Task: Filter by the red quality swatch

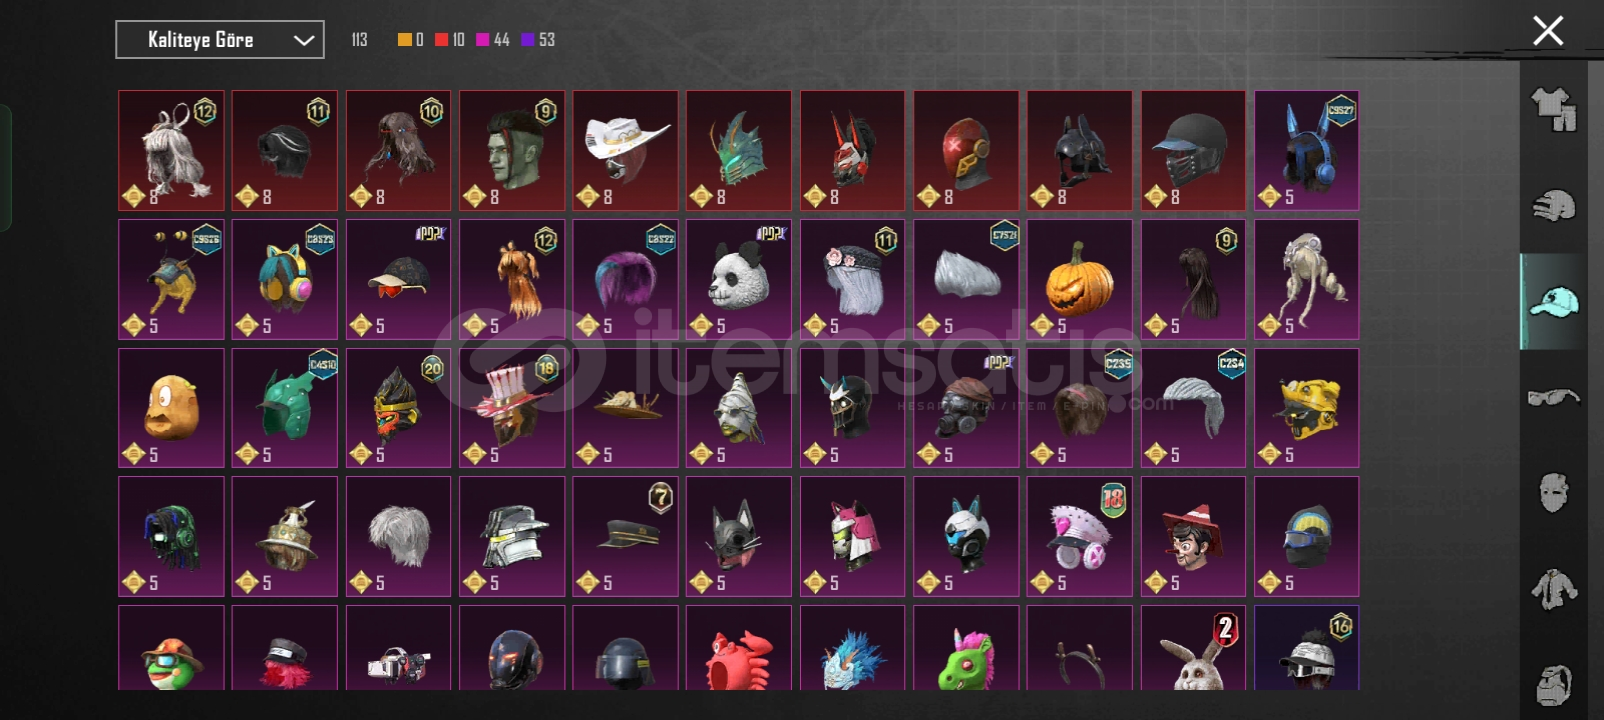Action: [x=441, y=40]
